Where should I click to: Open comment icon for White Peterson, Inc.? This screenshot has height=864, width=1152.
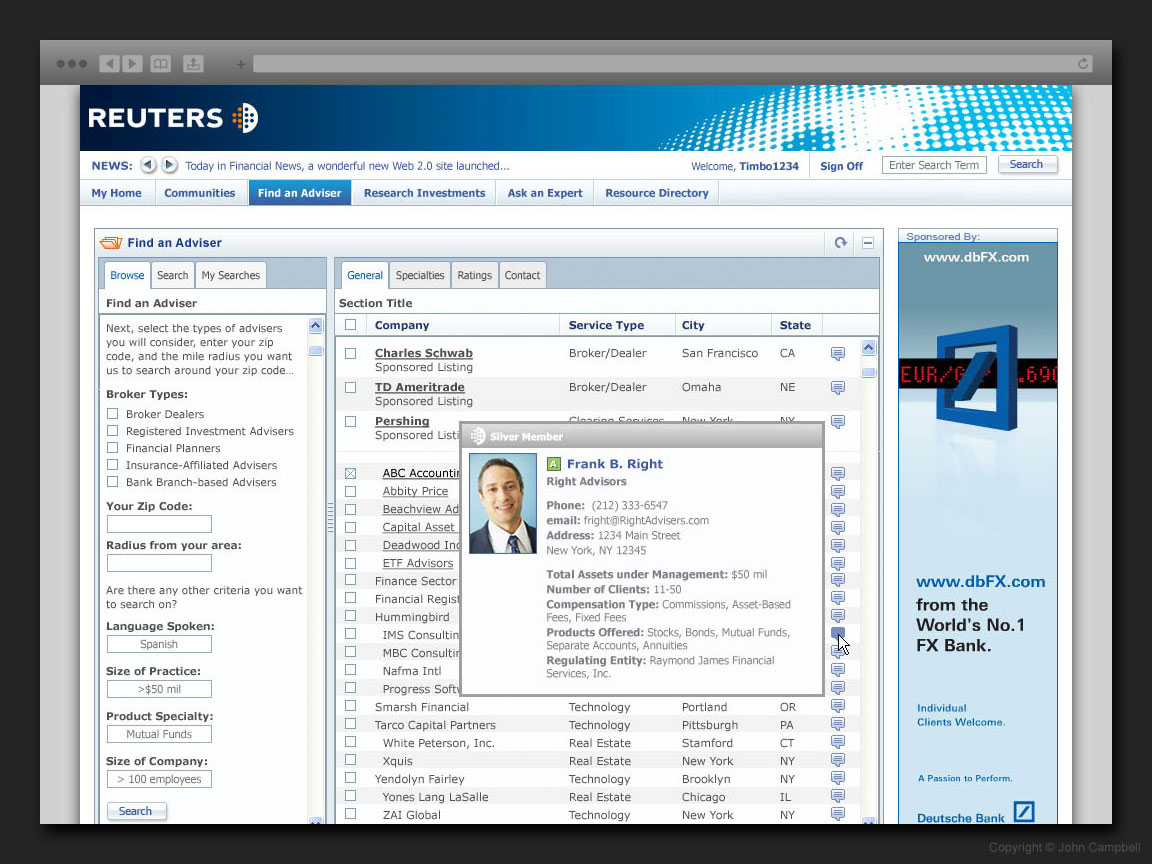click(838, 741)
